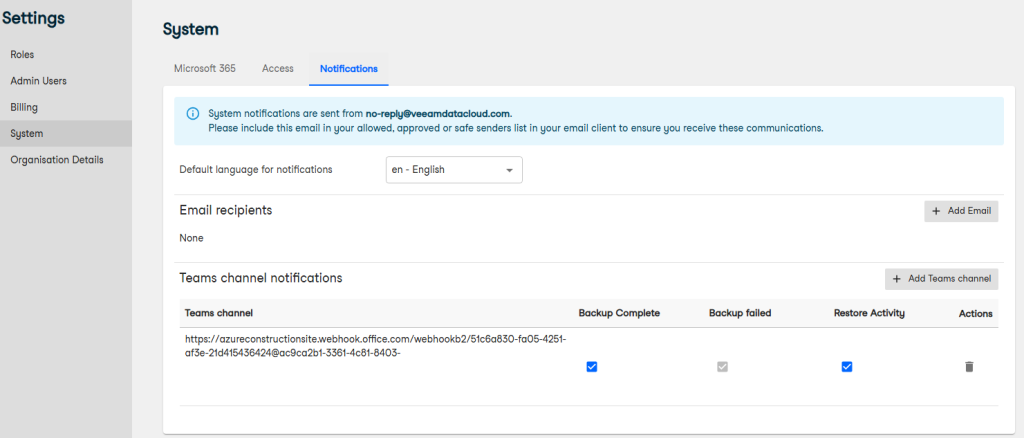Viewport: 1024px width, 438px height.
Task: Click the no-reply@veeamdatacloud.com address
Action: (x=438, y=114)
